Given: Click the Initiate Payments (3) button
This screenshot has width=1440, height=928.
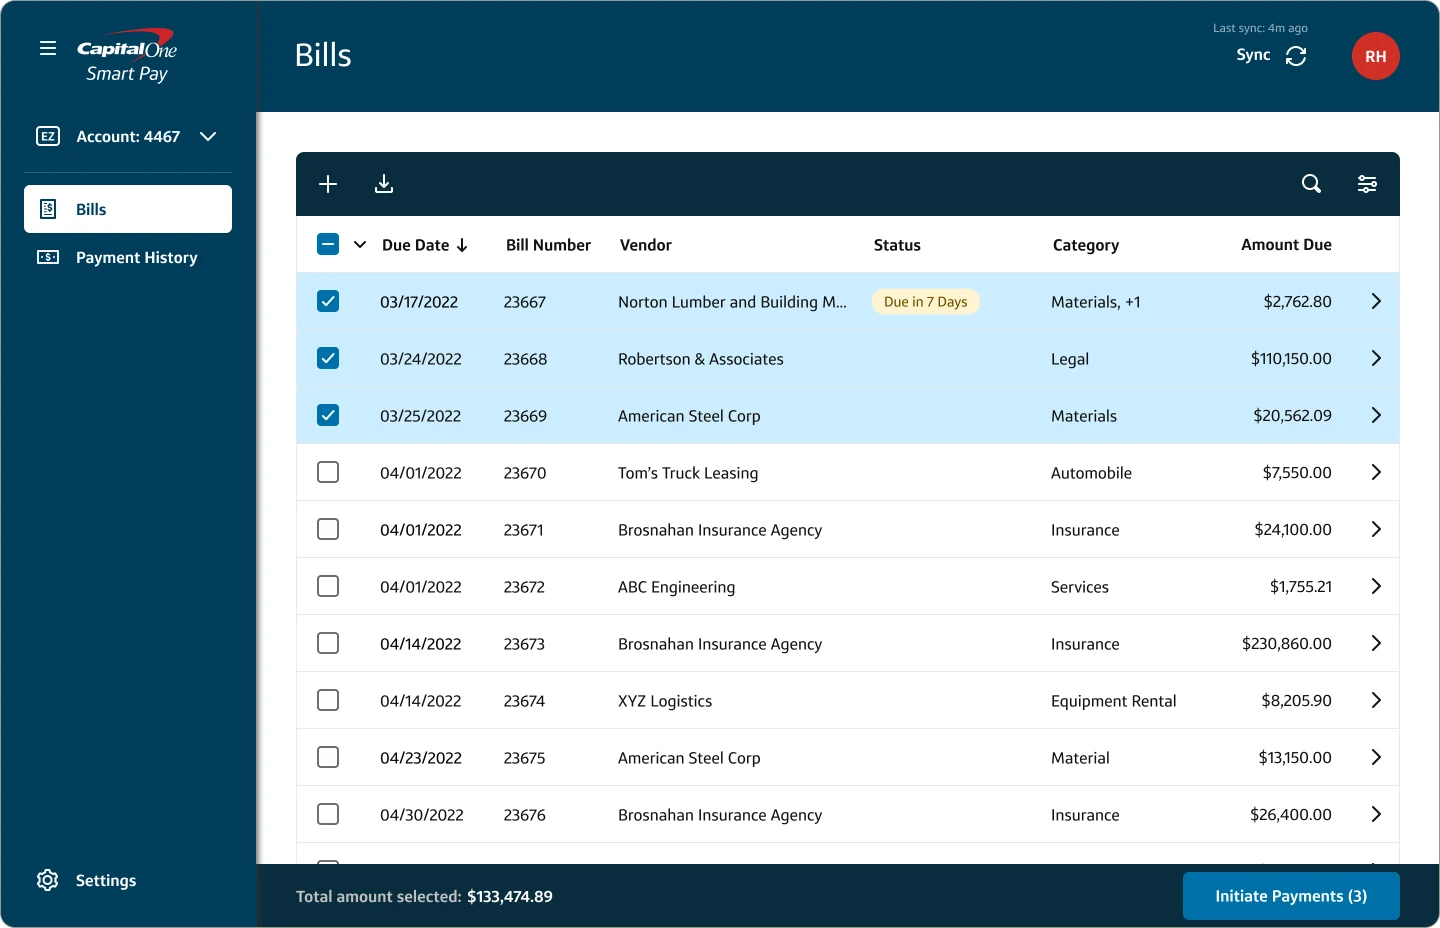Looking at the screenshot, I should coord(1291,896).
